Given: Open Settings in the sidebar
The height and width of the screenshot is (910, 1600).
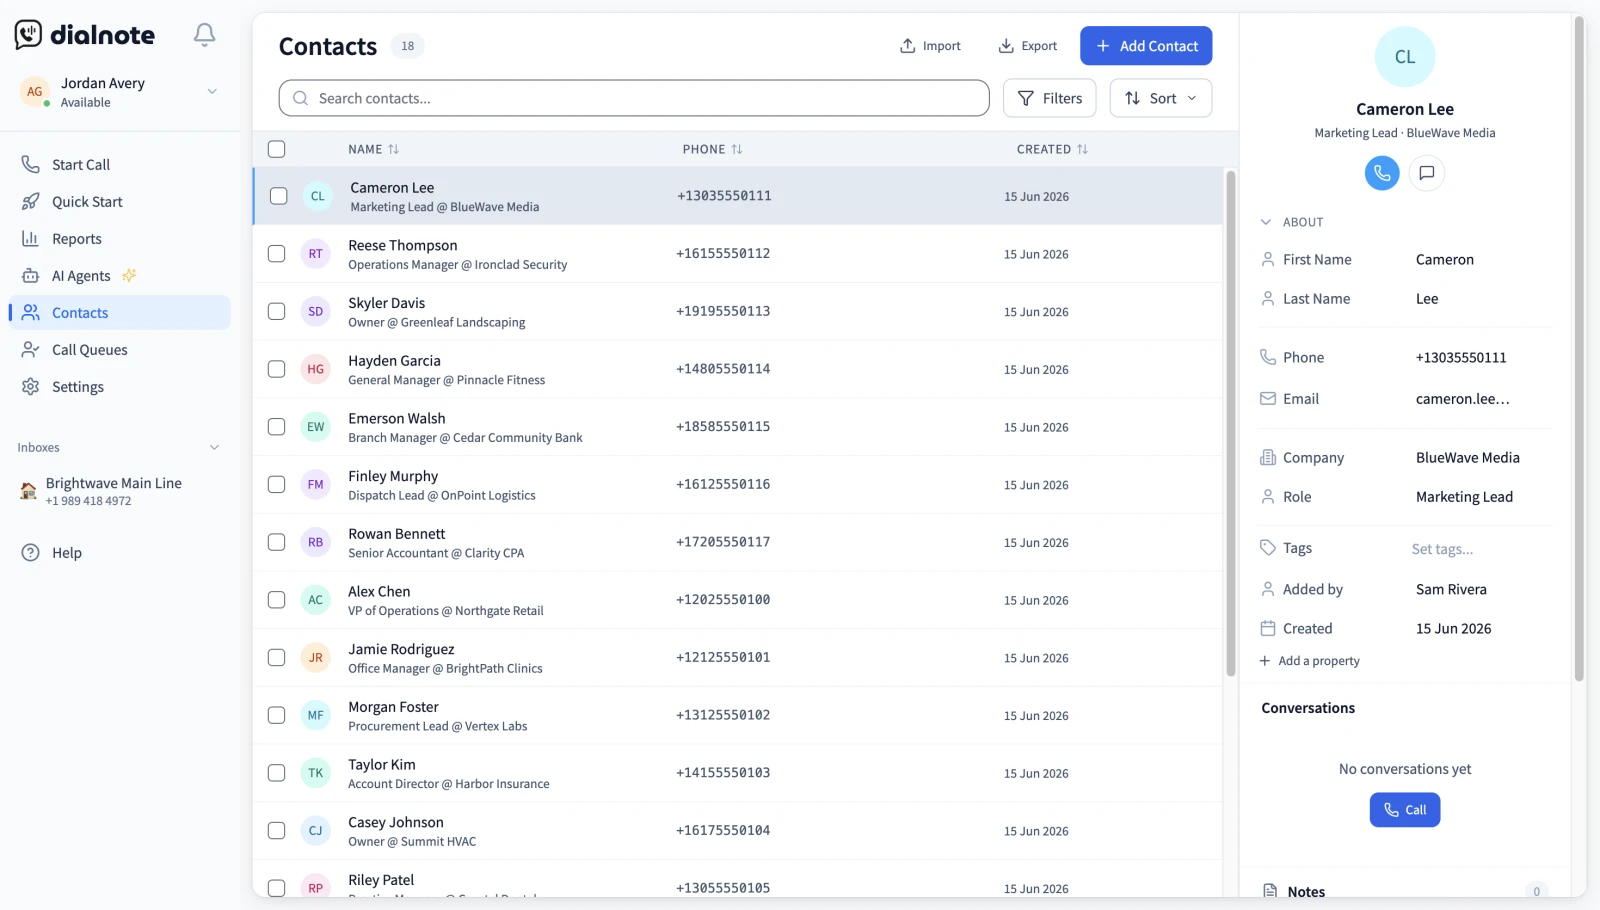Looking at the screenshot, I should 120,386.
